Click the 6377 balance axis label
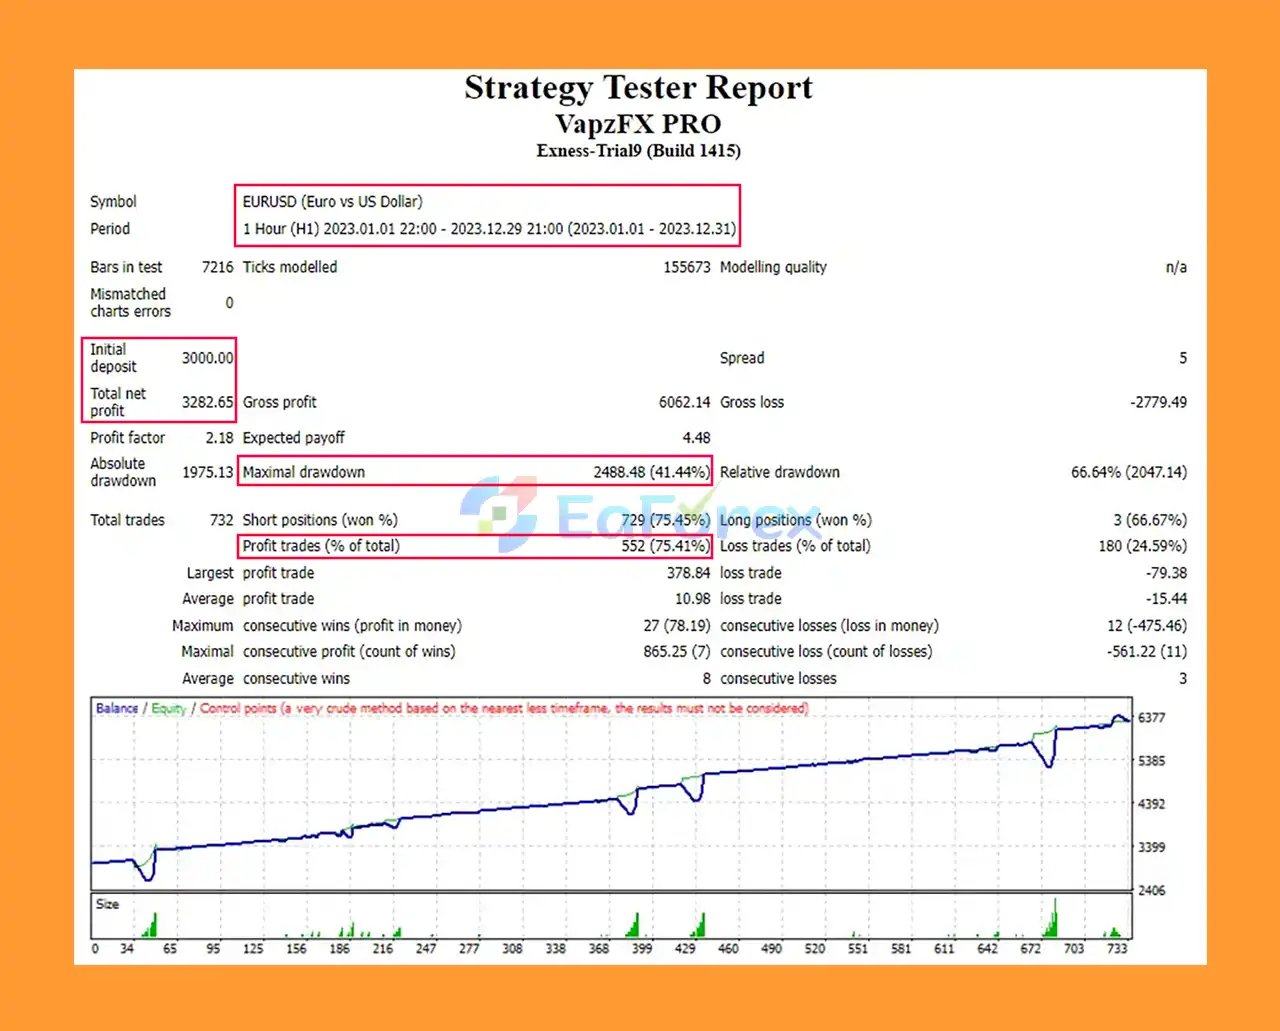The width and height of the screenshot is (1280, 1031). click(x=1152, y=718)
